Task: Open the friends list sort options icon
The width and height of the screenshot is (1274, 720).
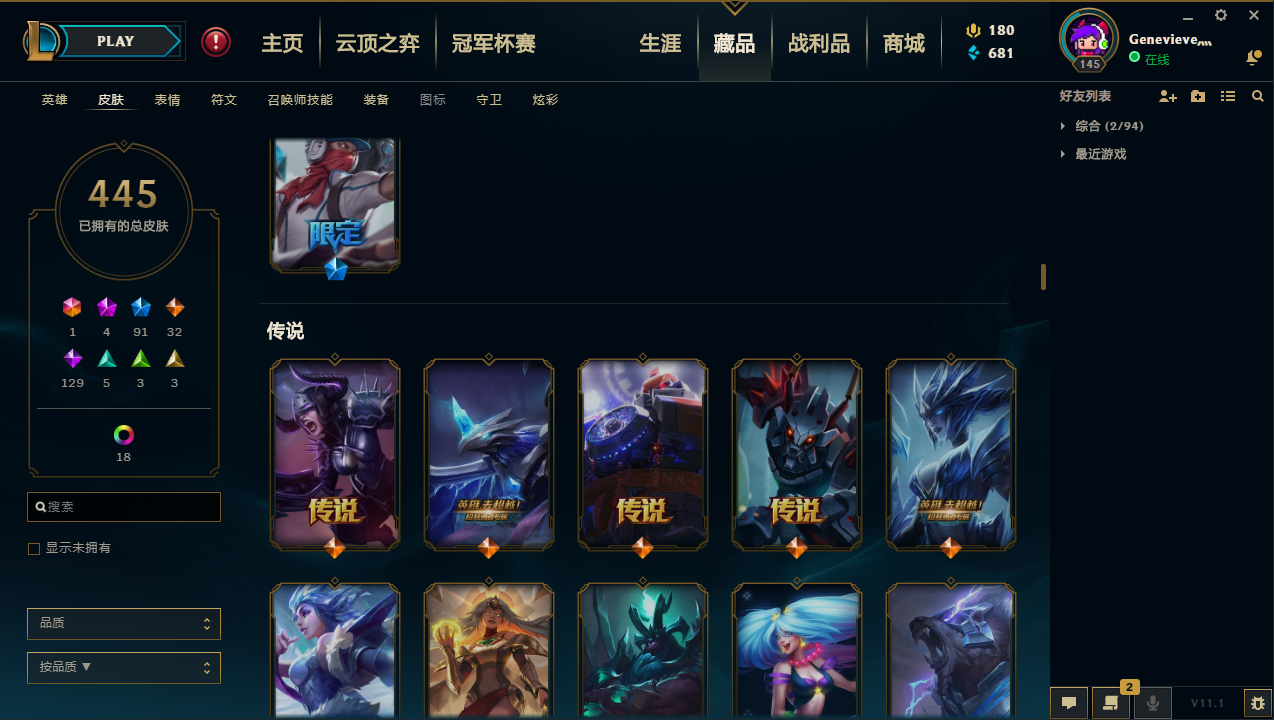Action: (x=1228, y=96)
